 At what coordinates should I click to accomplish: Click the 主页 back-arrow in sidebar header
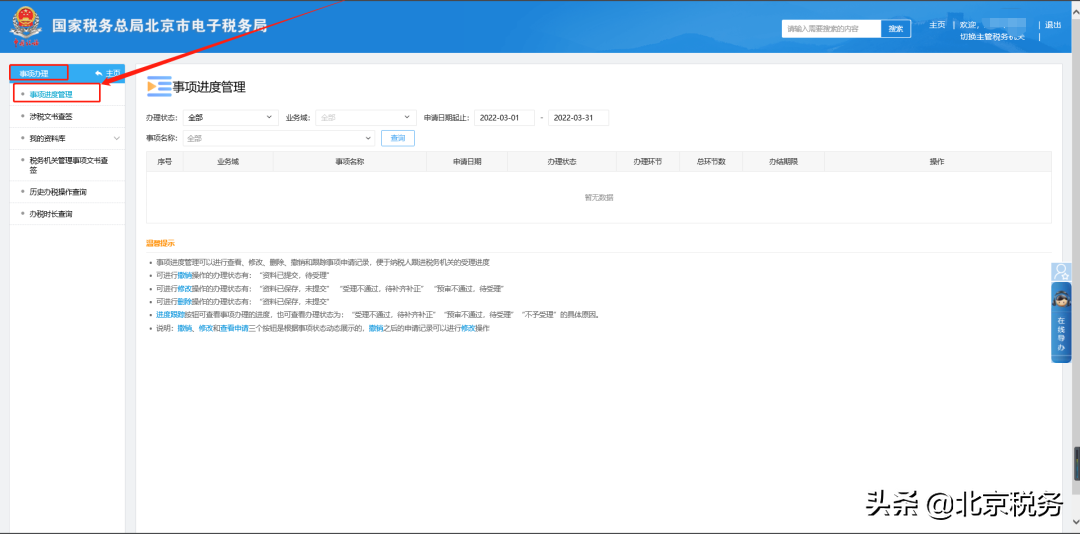[x=107, y=73]
